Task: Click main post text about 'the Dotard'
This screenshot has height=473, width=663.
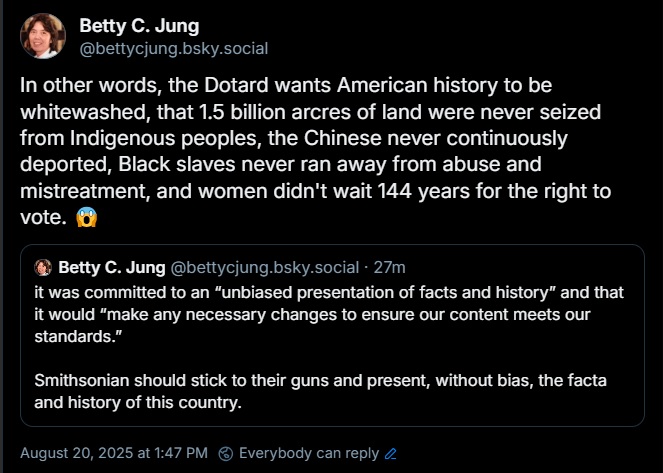Action: 322,150
